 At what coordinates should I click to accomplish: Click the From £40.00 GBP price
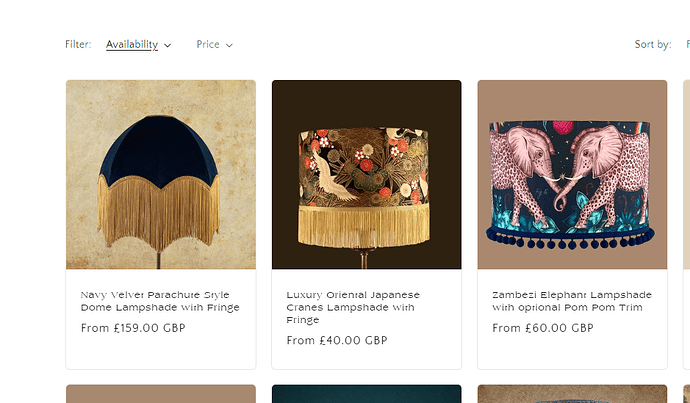[336, 340]
